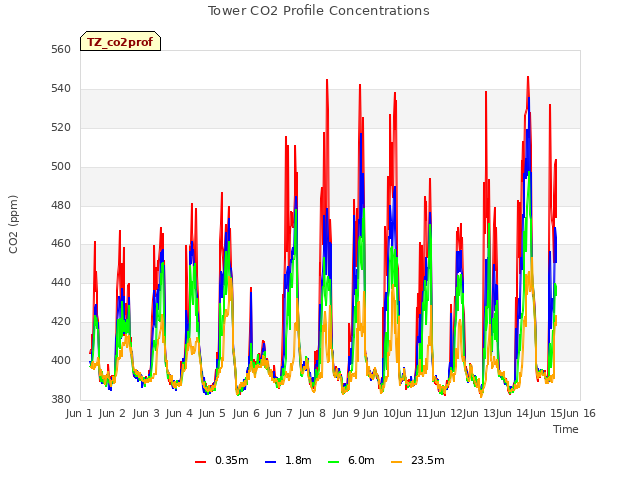The height and width of the screenshot is (480, 640).
Task: Click the Jun 2 x-axis tick label
Action: pos(112,413)
